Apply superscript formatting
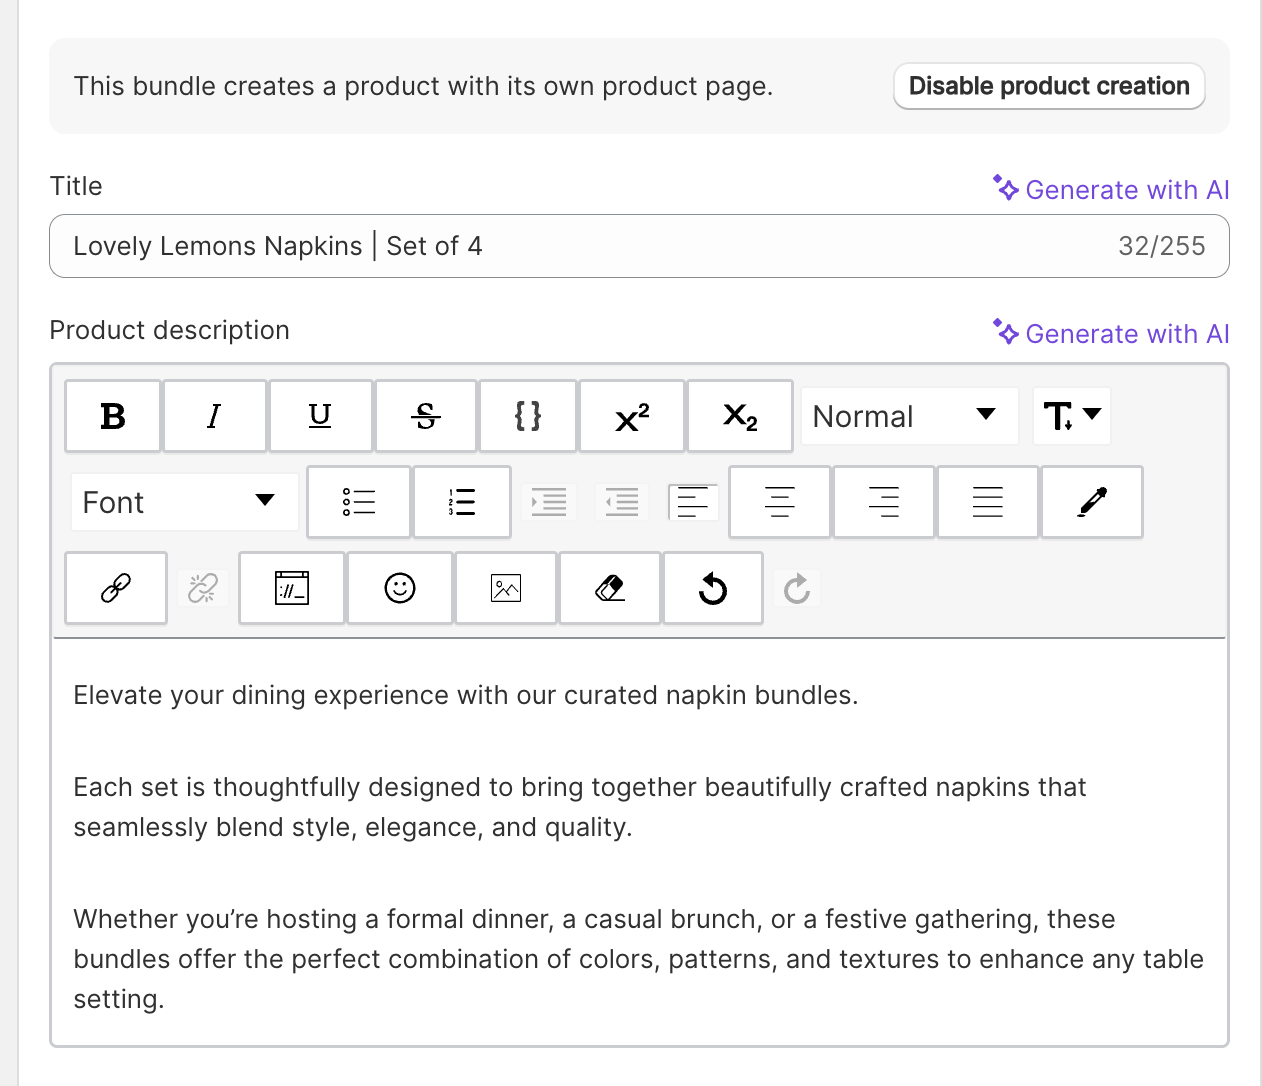Screen dimensions: 1262x1086 [632, 416]
